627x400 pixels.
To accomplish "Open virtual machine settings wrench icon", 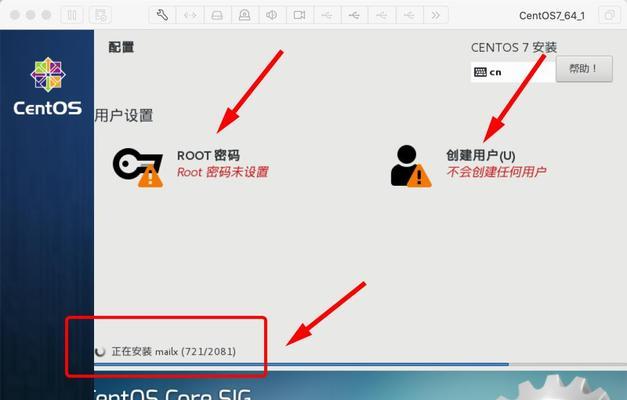I will tap(162, 15).
